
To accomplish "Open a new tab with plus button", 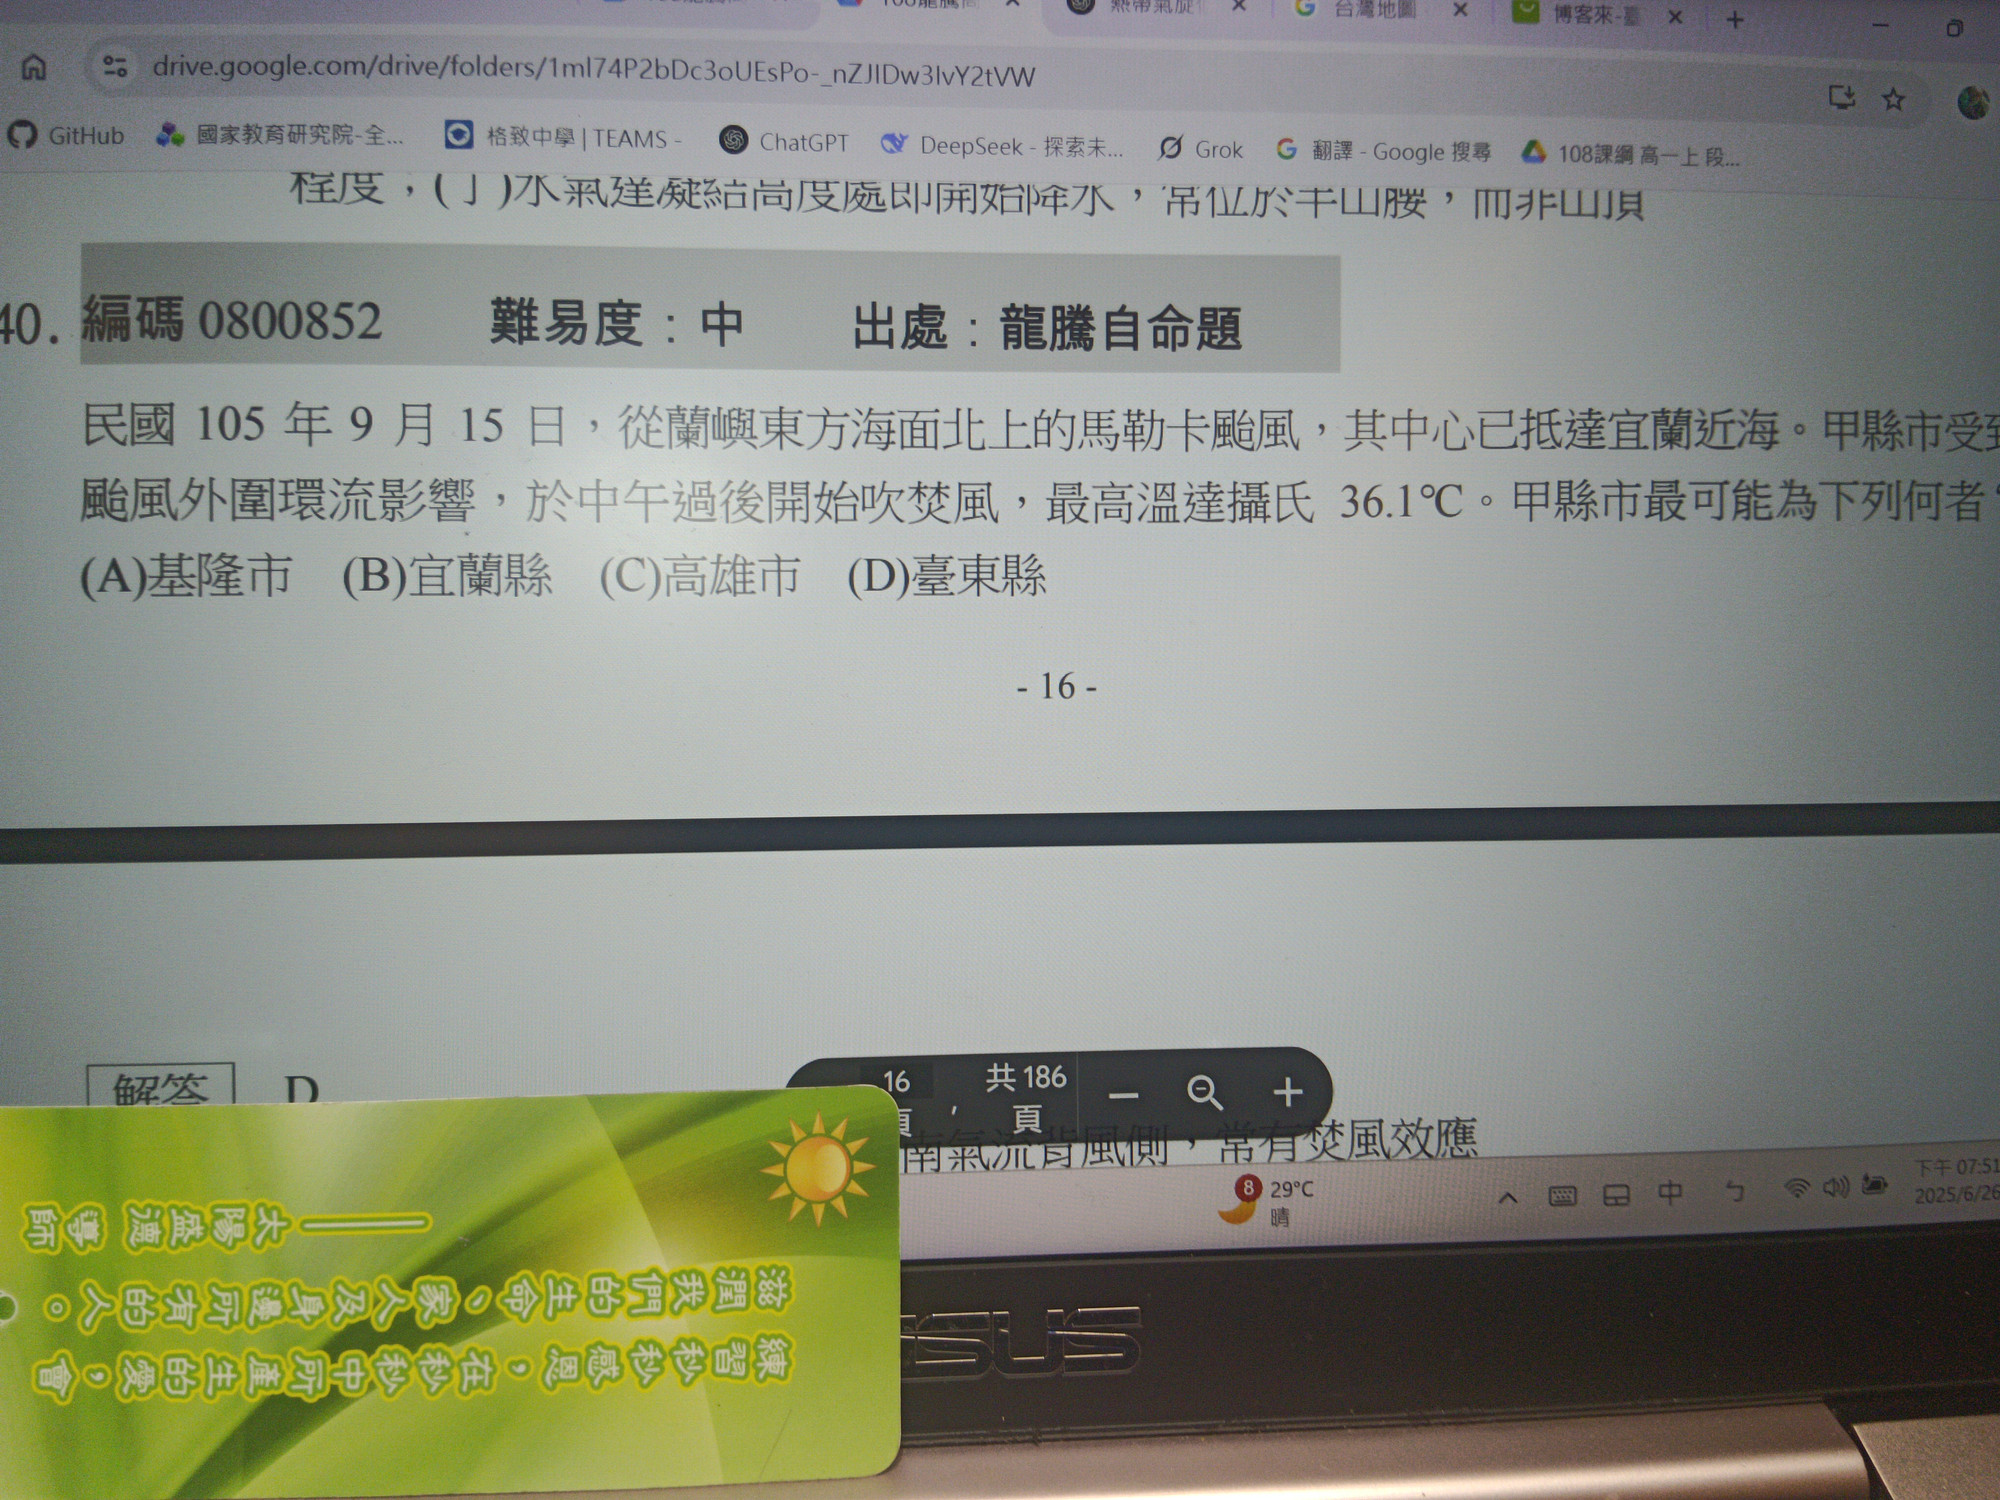I will pyautogui.click(x=1735, y=20).
